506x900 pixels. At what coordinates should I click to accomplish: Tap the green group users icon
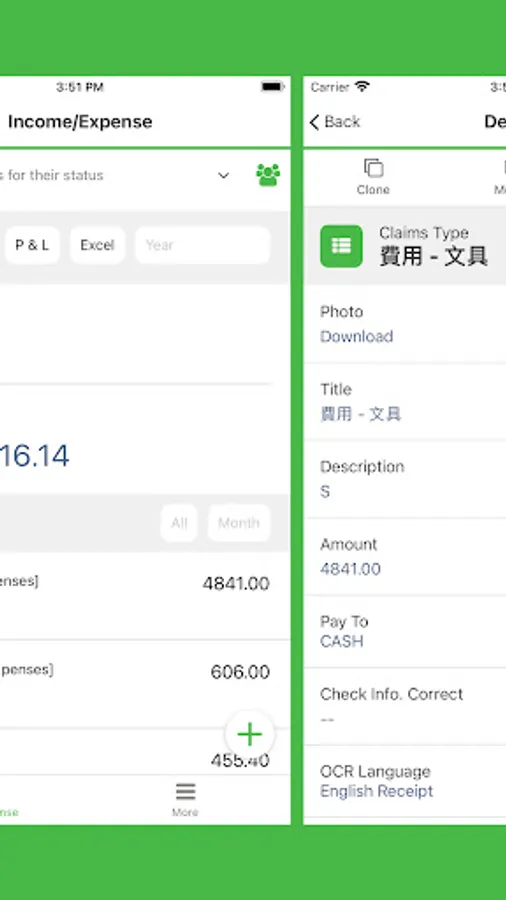(268, 175)
